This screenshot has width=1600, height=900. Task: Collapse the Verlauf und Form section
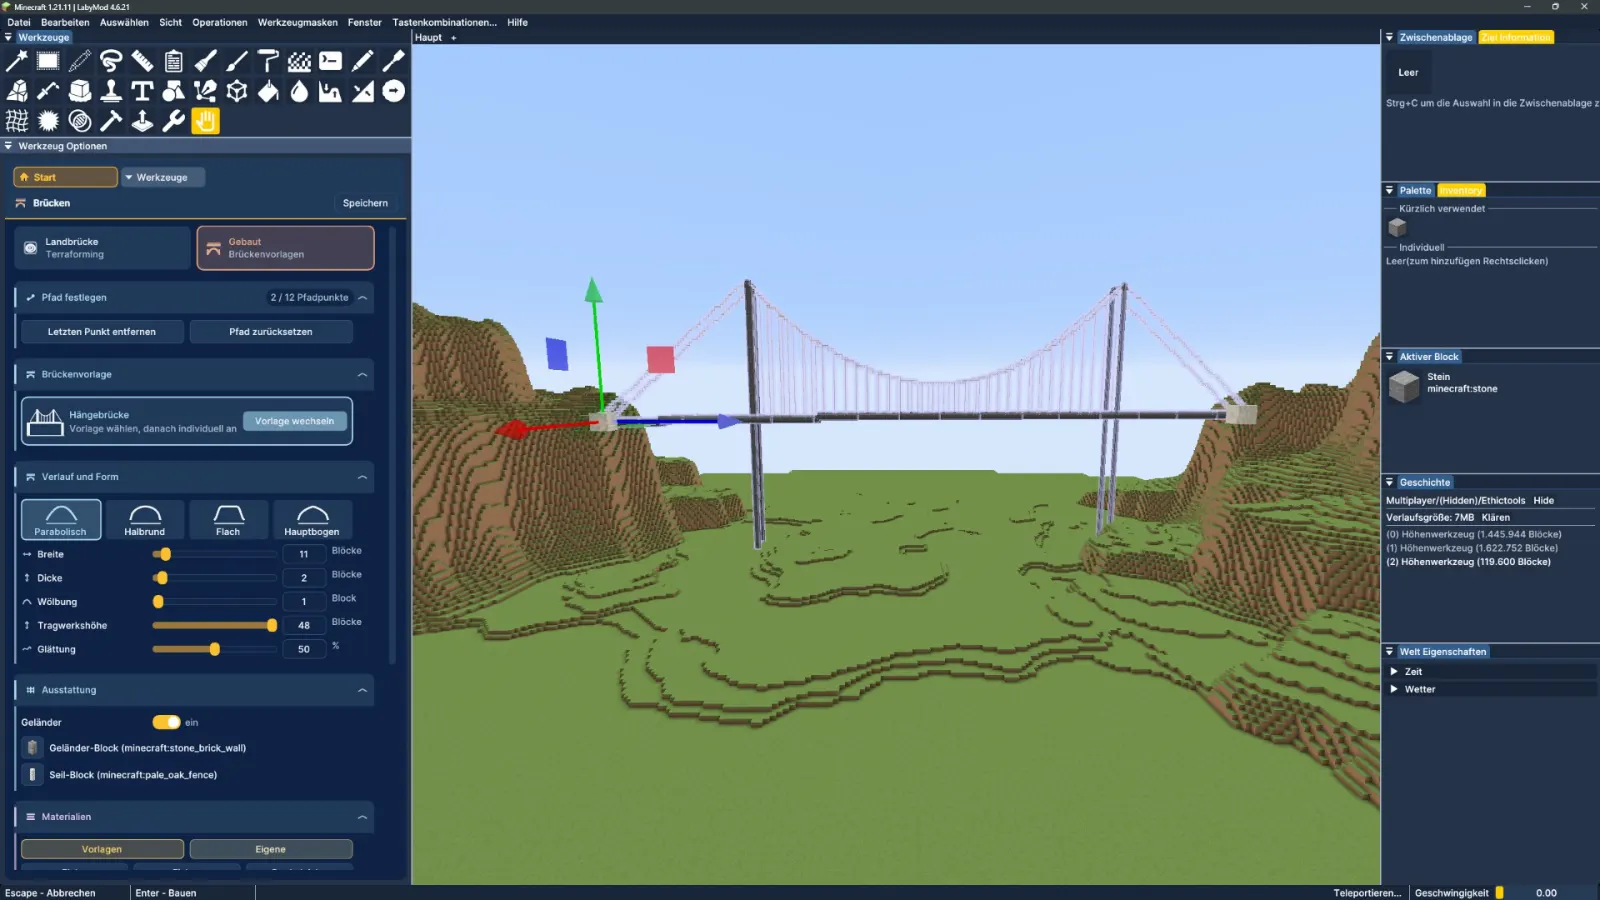click(362, 477)
